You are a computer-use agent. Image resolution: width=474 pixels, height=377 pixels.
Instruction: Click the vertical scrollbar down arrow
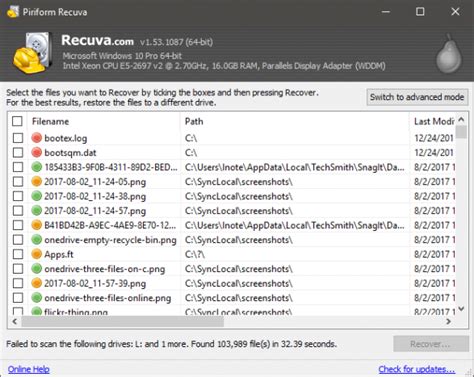pyautogui.click(x=461, y=309)
